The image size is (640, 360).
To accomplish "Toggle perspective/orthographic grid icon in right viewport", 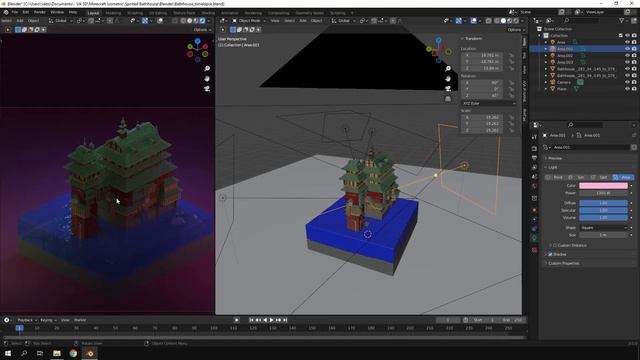I will click(x=448, y=99).
